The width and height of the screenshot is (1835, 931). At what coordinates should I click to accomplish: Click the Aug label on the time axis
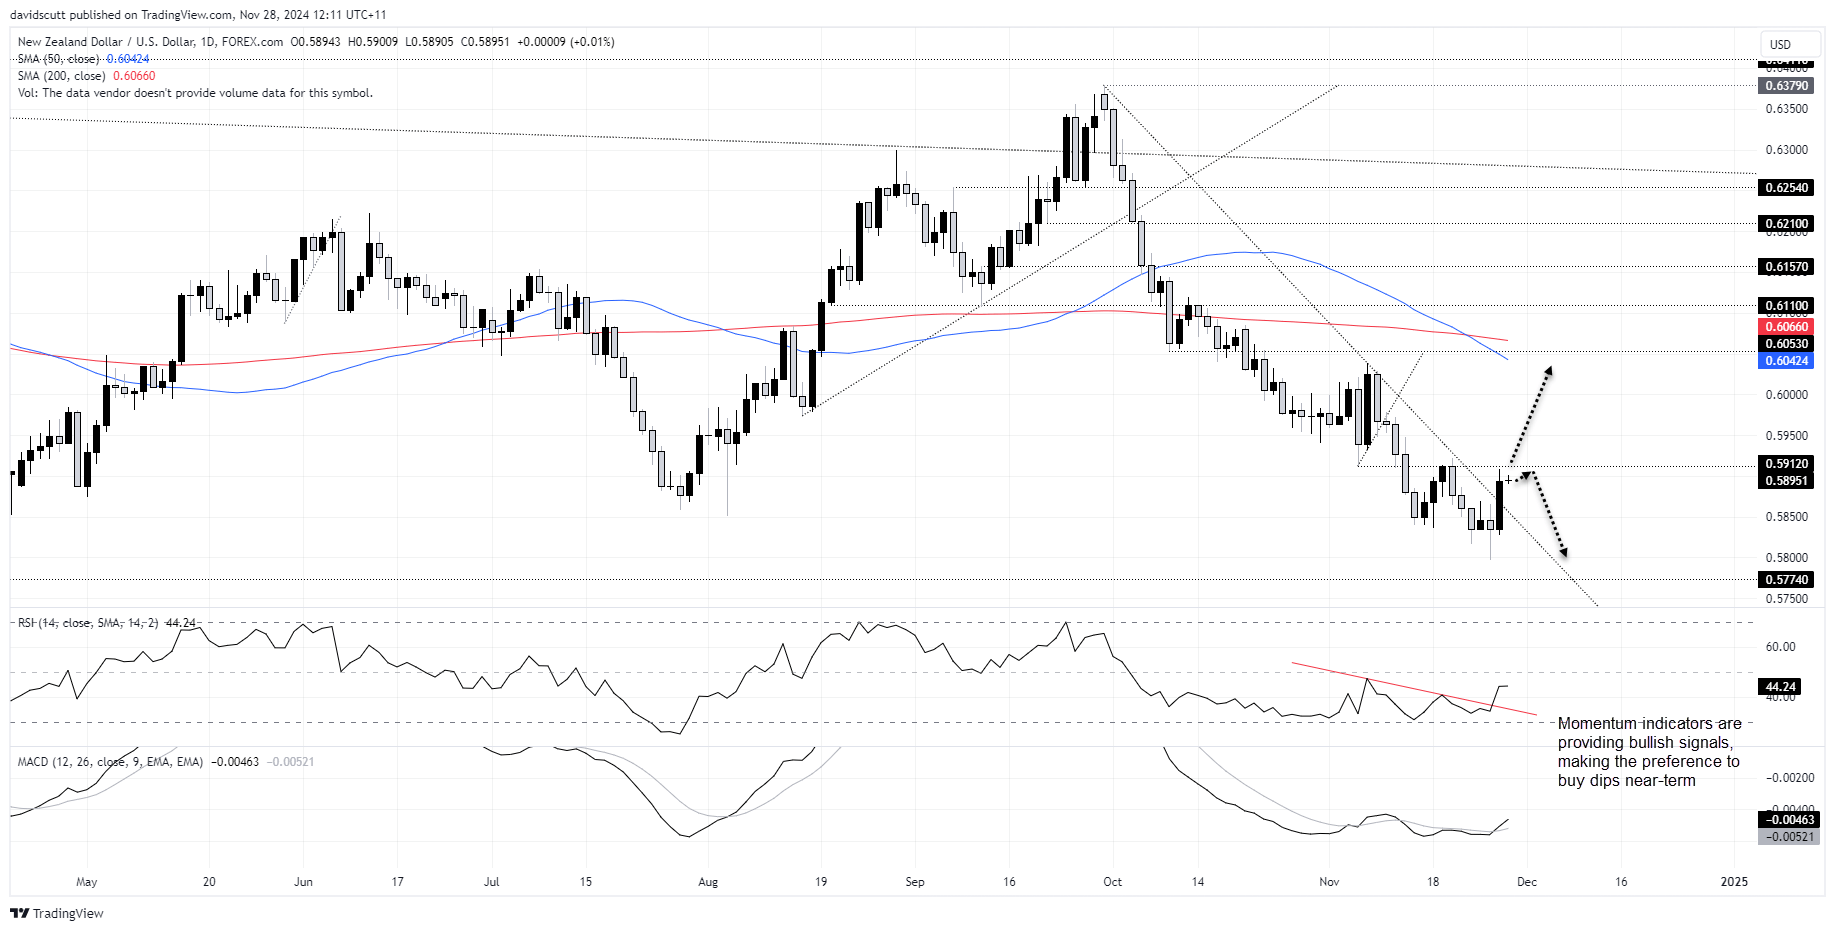click(708, 882)
